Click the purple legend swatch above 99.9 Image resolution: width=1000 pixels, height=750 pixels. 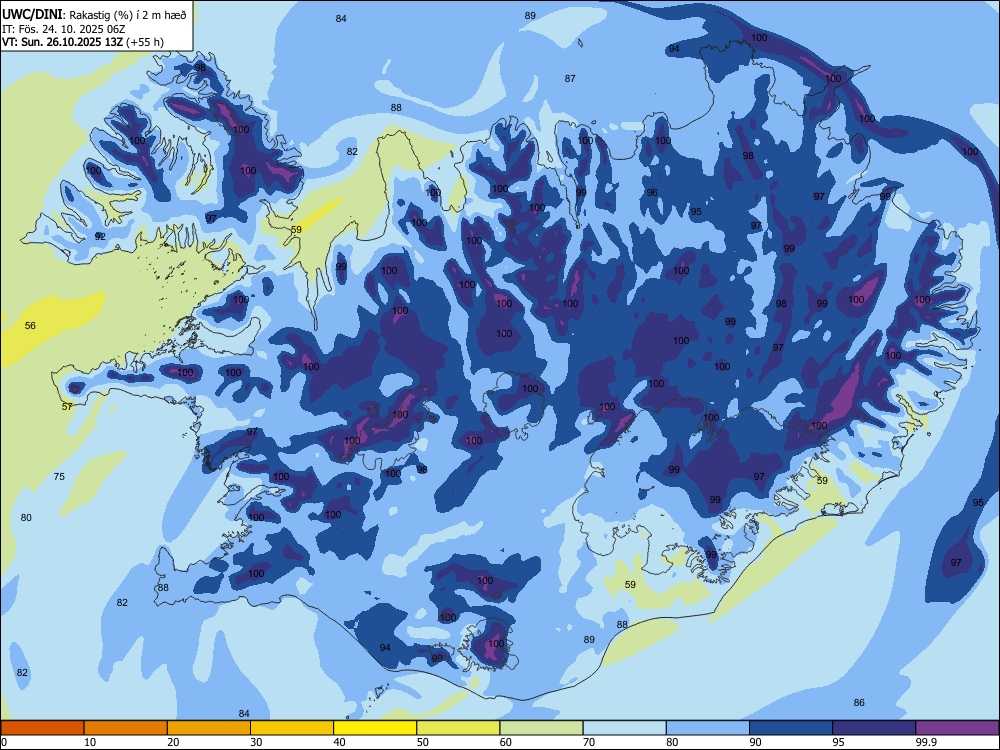click(957, 728)
